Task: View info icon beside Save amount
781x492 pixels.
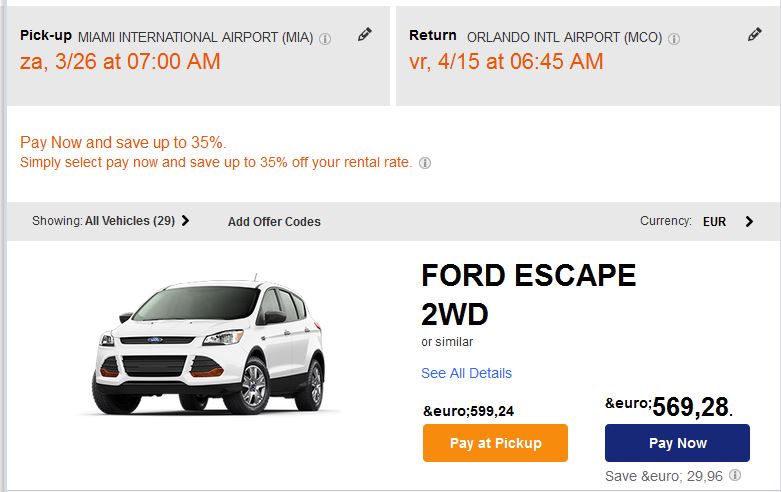Action: [735, 476]
